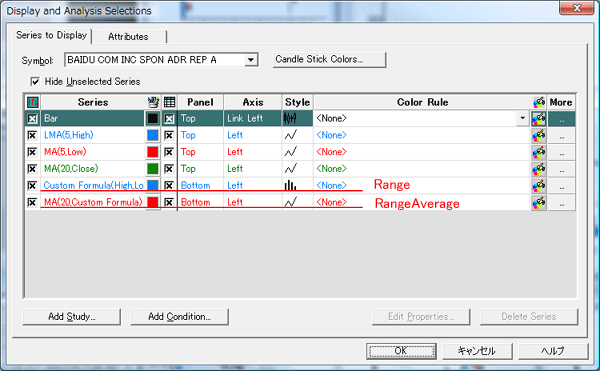Uncheck LMA(5,High) series display checkbox
600x371 pixels.
pyautogui.click(x=32, y=135)
